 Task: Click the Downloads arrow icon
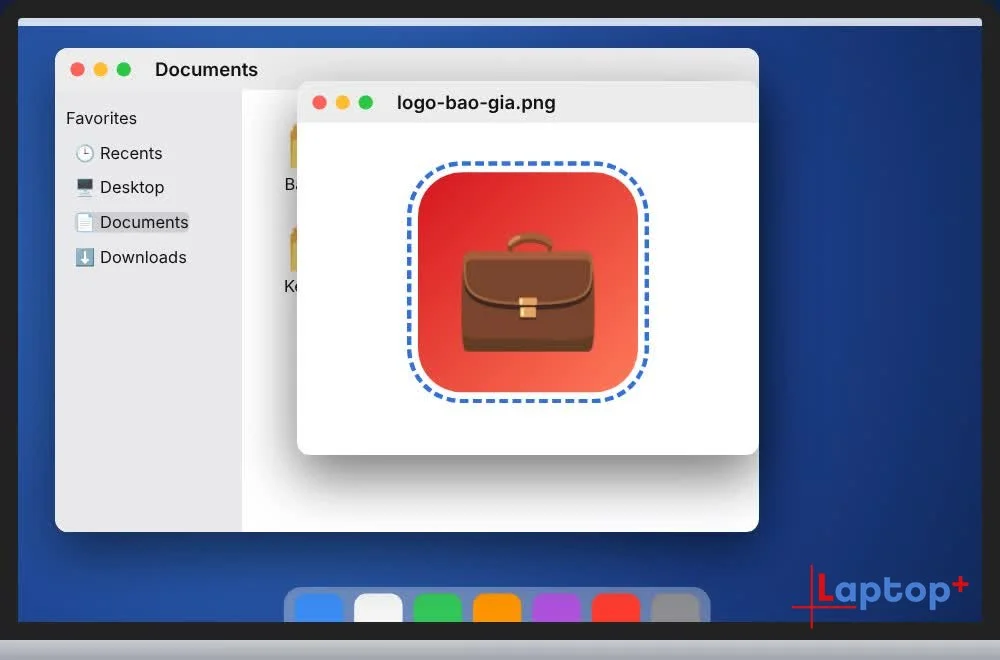pyautogui.click(x=84, y=257)
